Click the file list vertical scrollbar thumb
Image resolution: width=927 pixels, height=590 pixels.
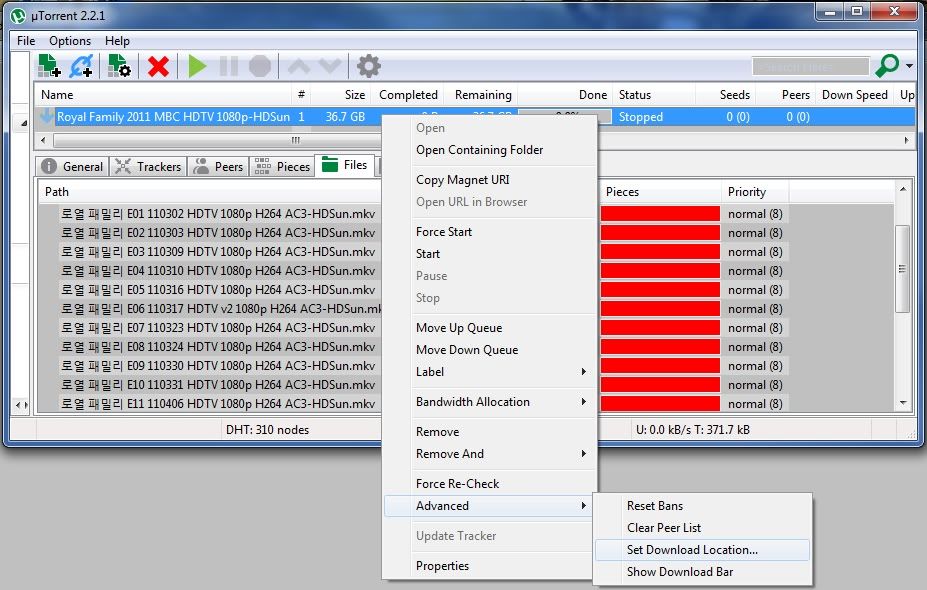coord(902,268)
